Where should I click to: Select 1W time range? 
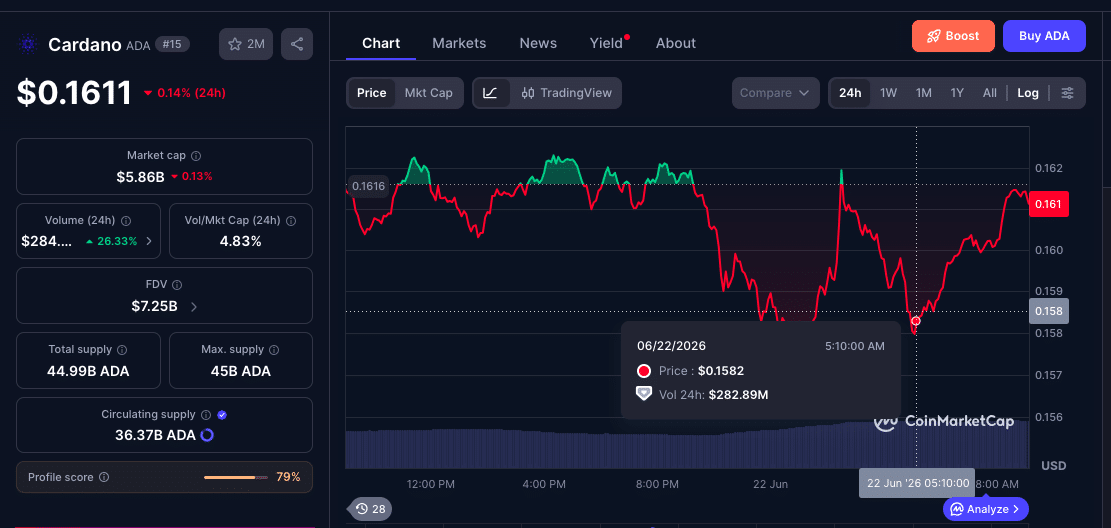(889, 93)
